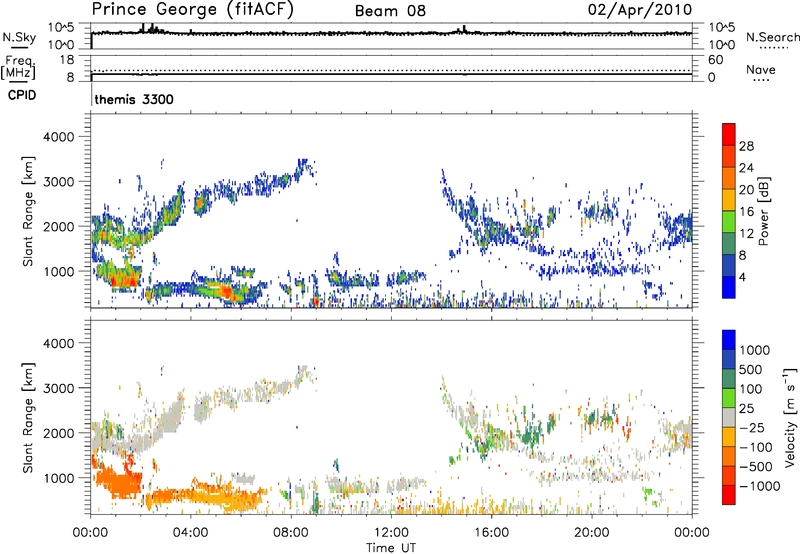Click the "-1000" Velocity colorbar label
This screenshot has width=800, height=554.
(x=760, y=486)
